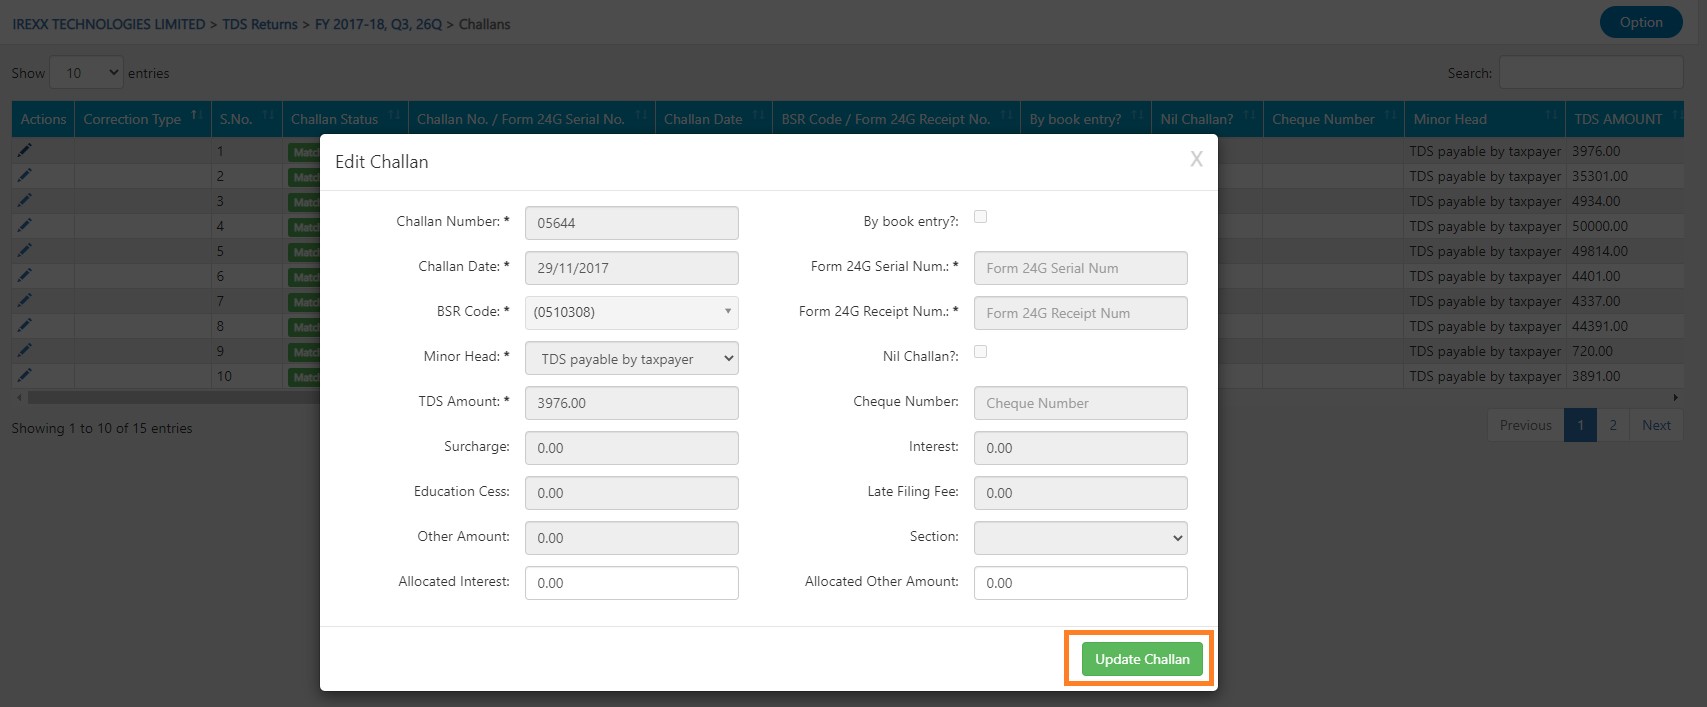Sort by Nil Challan? column

coord(1207,119)
